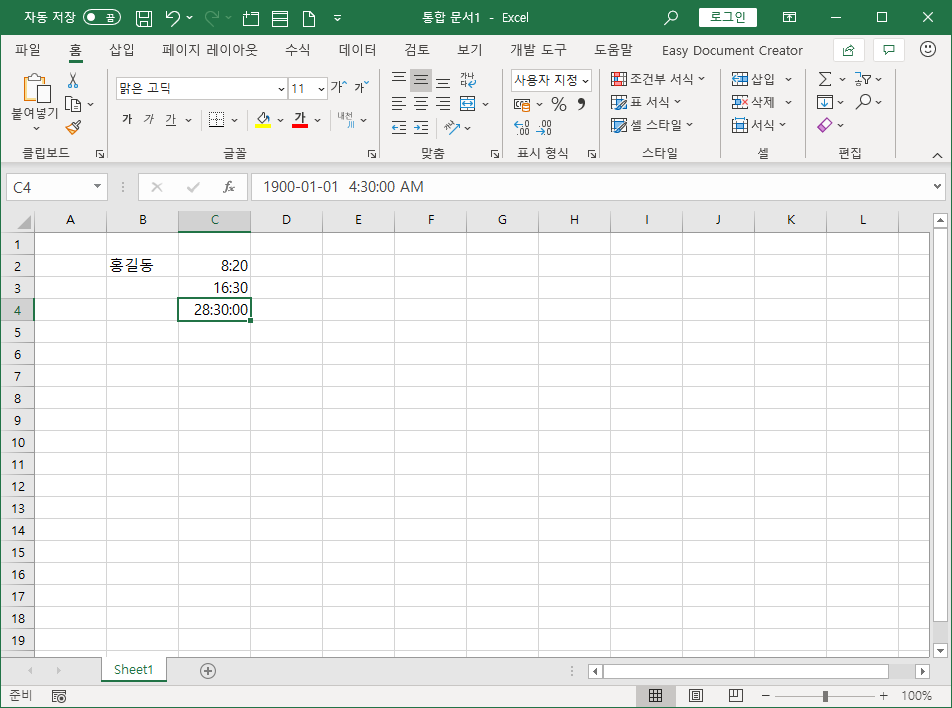Toggle Middle Align vertical alignment
The width and height of the screenshot is (952, 708).
tap(421, 80)
